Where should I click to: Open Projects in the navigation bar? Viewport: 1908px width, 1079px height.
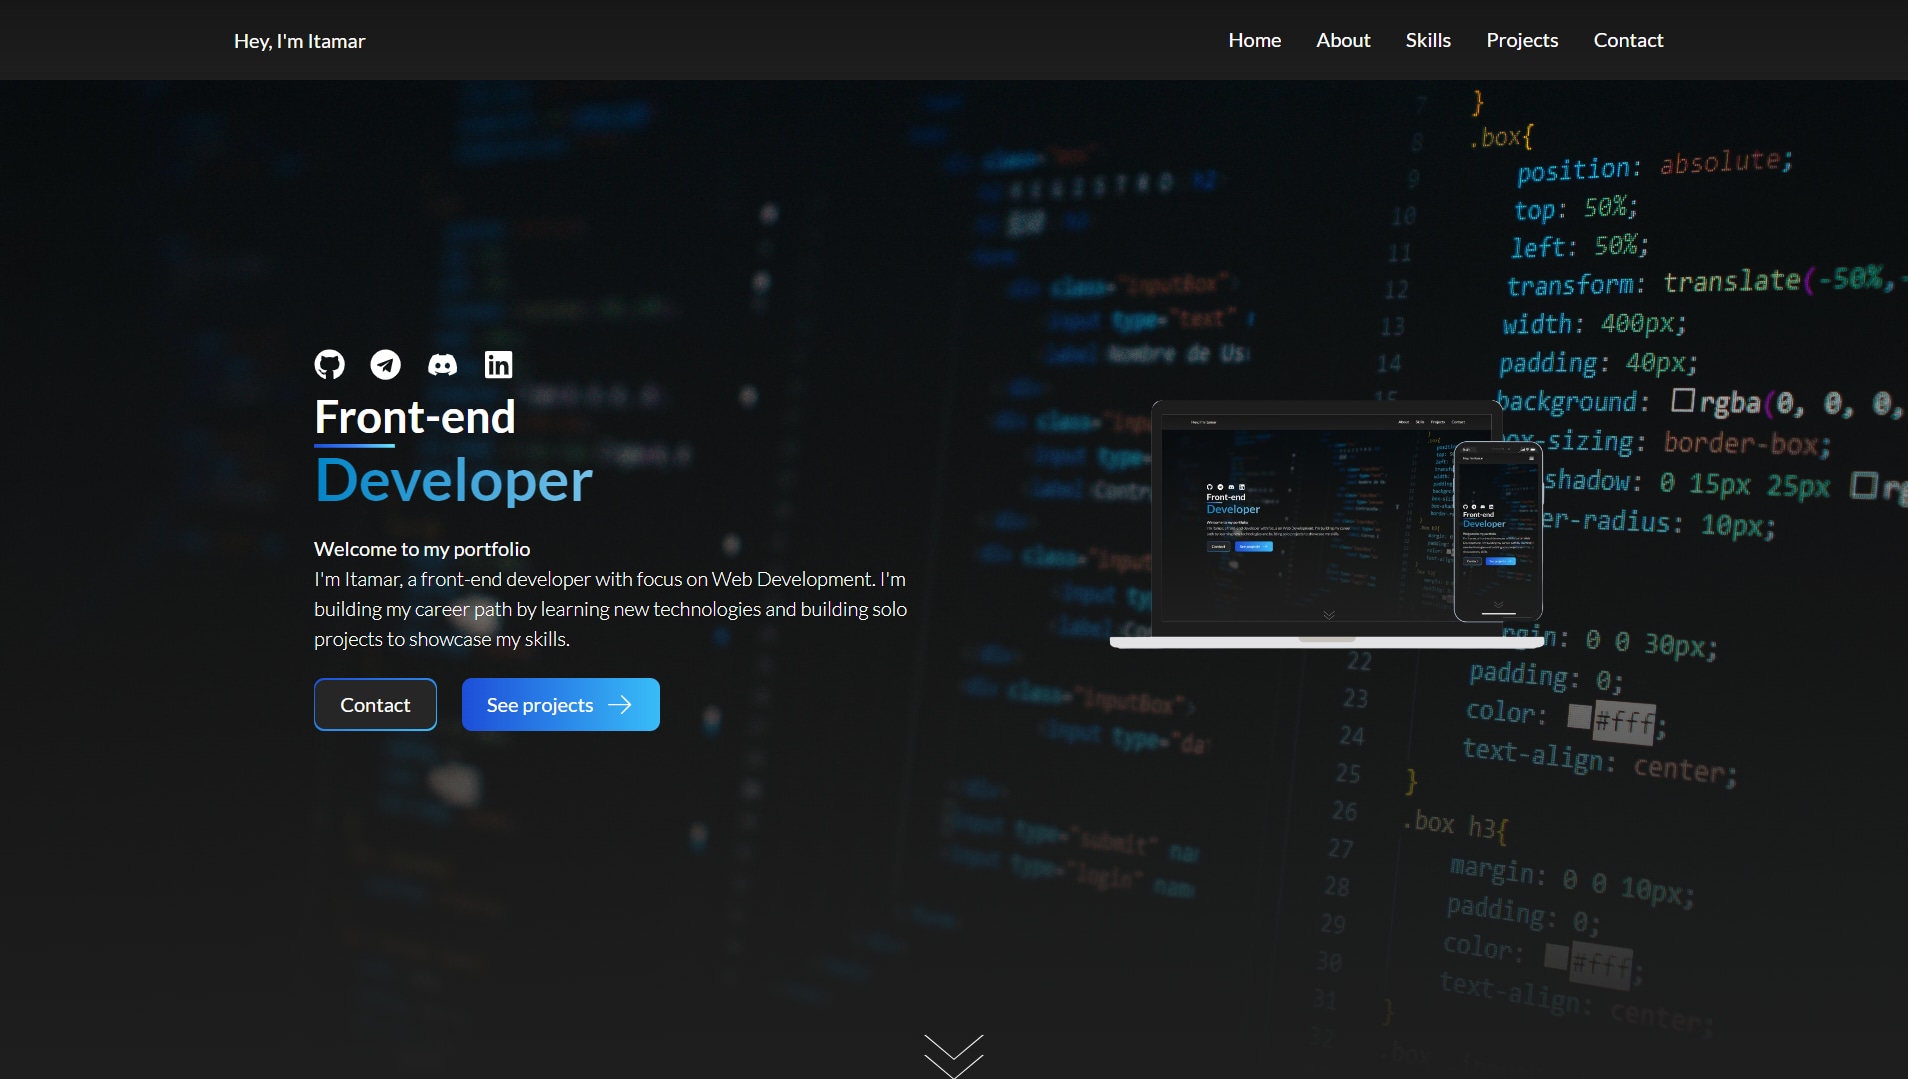pyautogui.click(x=1522, y=40)
